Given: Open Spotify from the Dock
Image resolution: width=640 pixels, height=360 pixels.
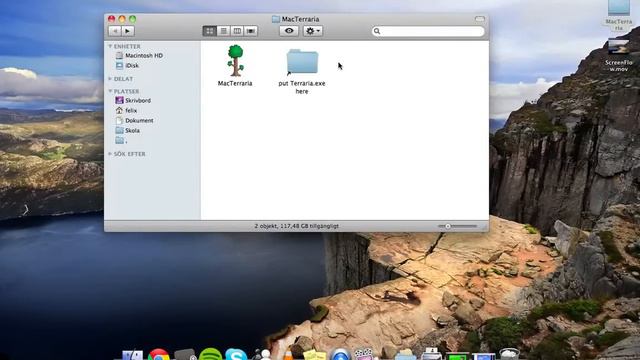Looking at the screenshot, I should pos(211,354).
